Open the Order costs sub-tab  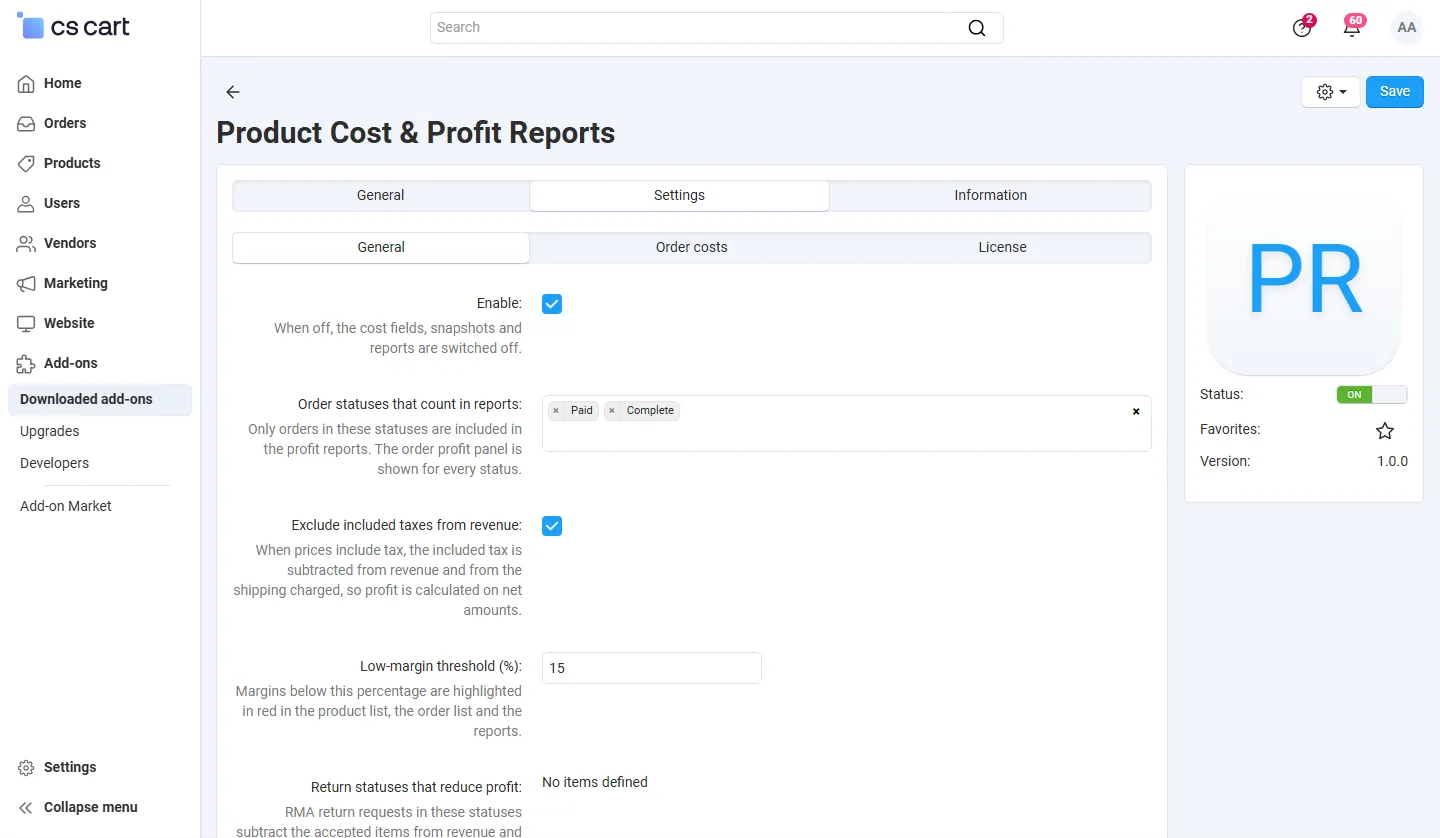tap(692, 247)
